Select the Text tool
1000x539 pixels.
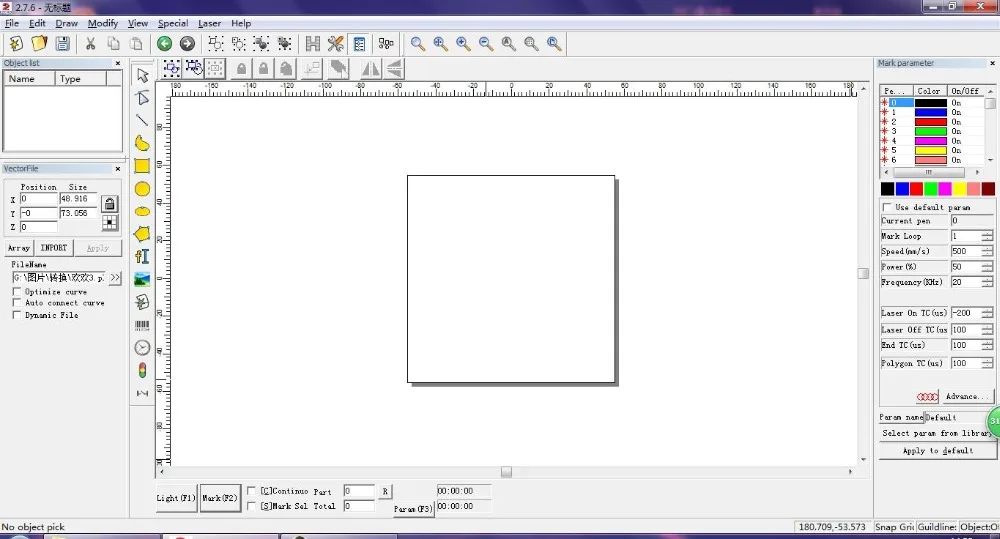coord(142,256)
